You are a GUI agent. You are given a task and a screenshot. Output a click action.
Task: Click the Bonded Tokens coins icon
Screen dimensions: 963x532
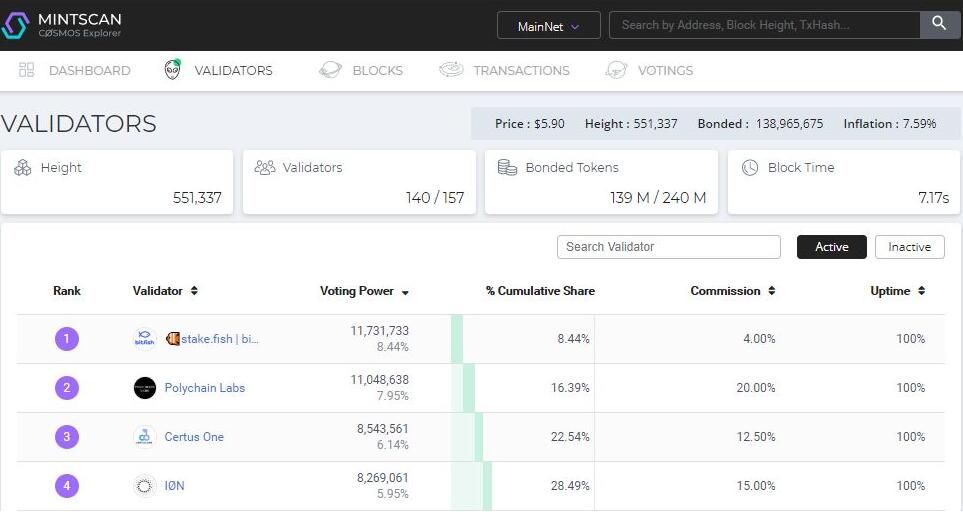(x=507, y=167)
